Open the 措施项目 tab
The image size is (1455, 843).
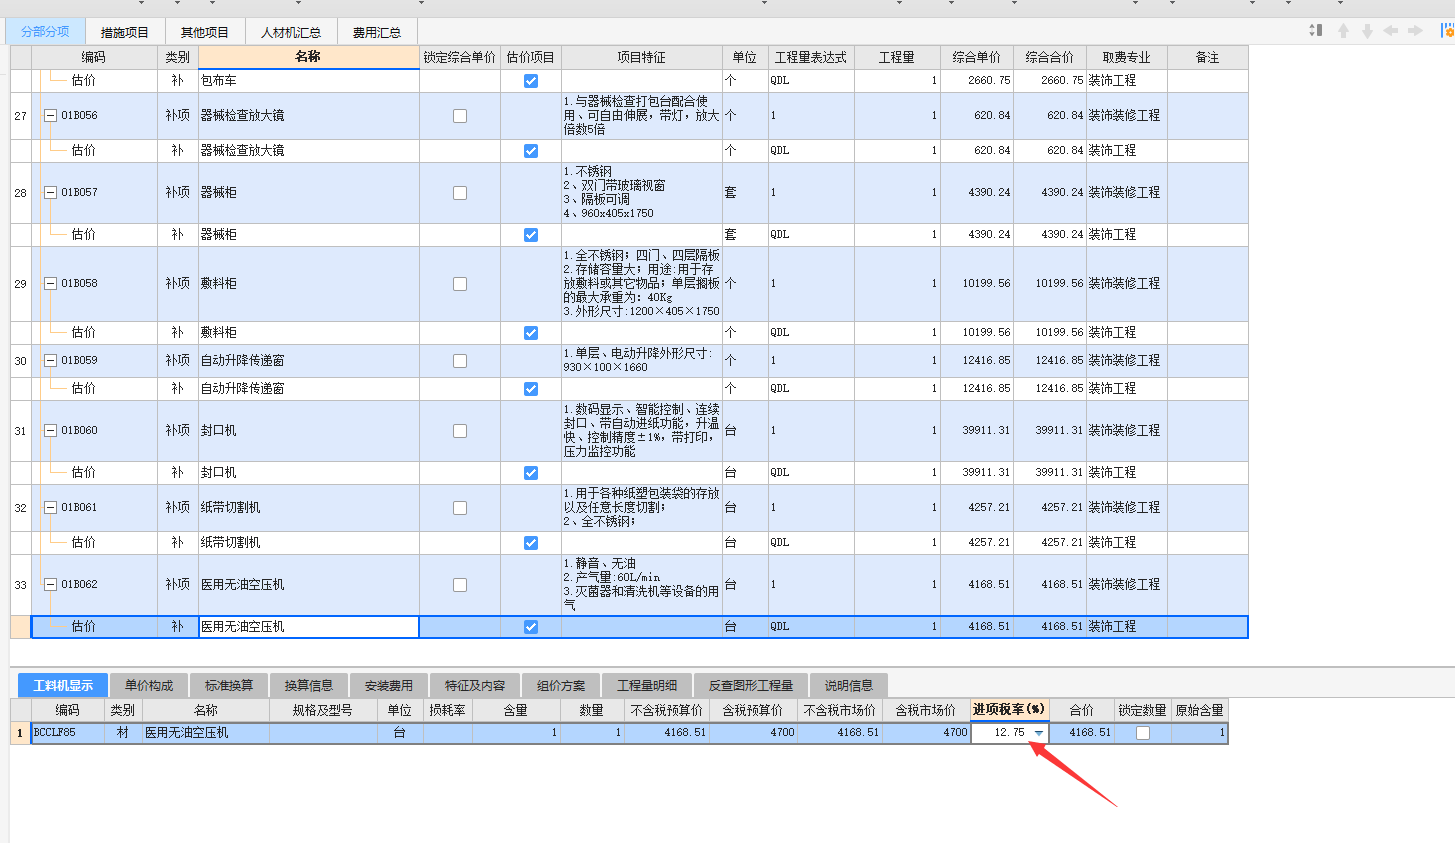point(125,32)
